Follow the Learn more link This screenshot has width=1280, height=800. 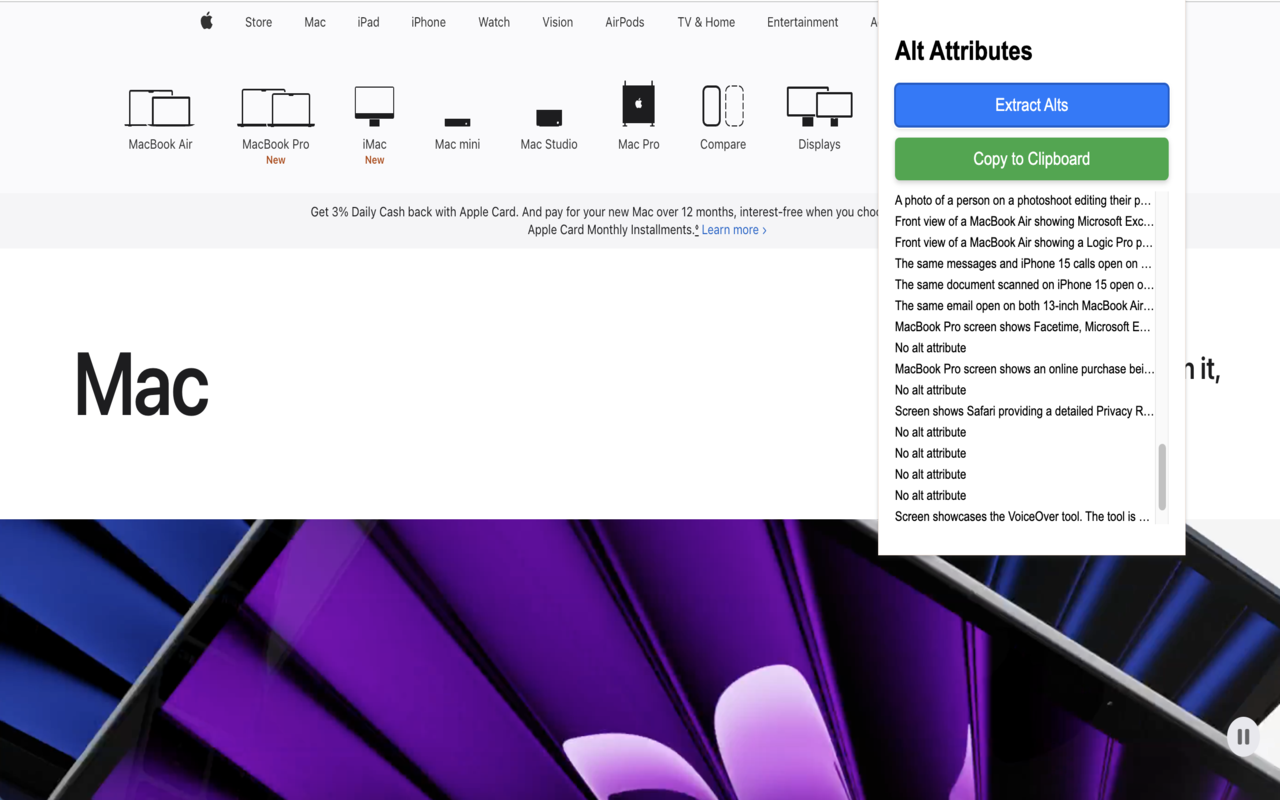[734, 230]
